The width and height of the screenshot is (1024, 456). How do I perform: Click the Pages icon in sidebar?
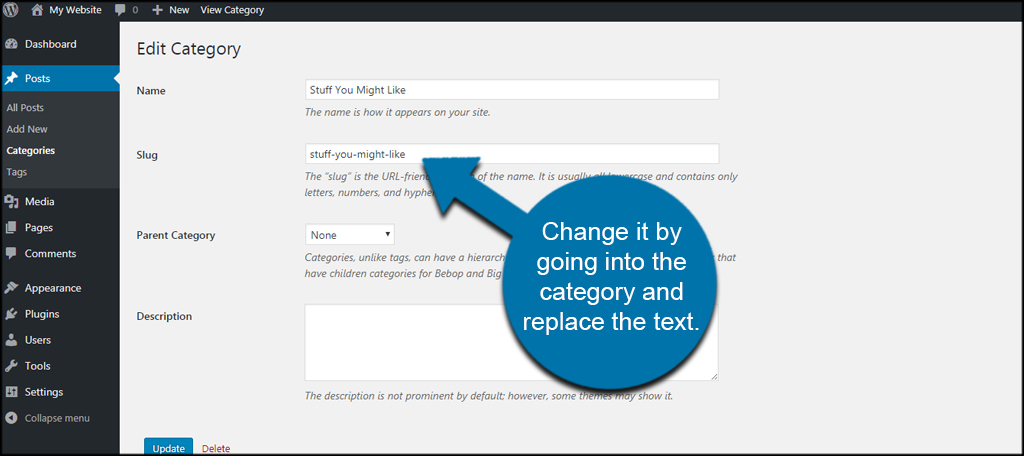tap(11, 228)
